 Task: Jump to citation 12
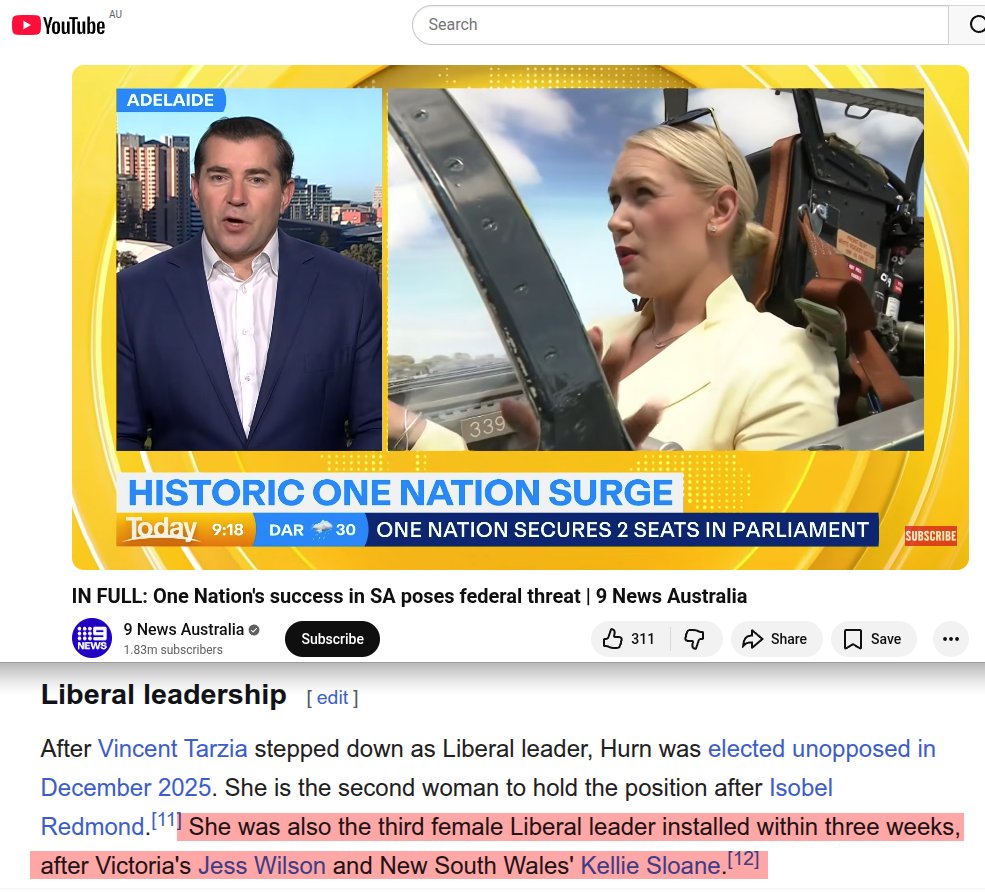[744, 859]
